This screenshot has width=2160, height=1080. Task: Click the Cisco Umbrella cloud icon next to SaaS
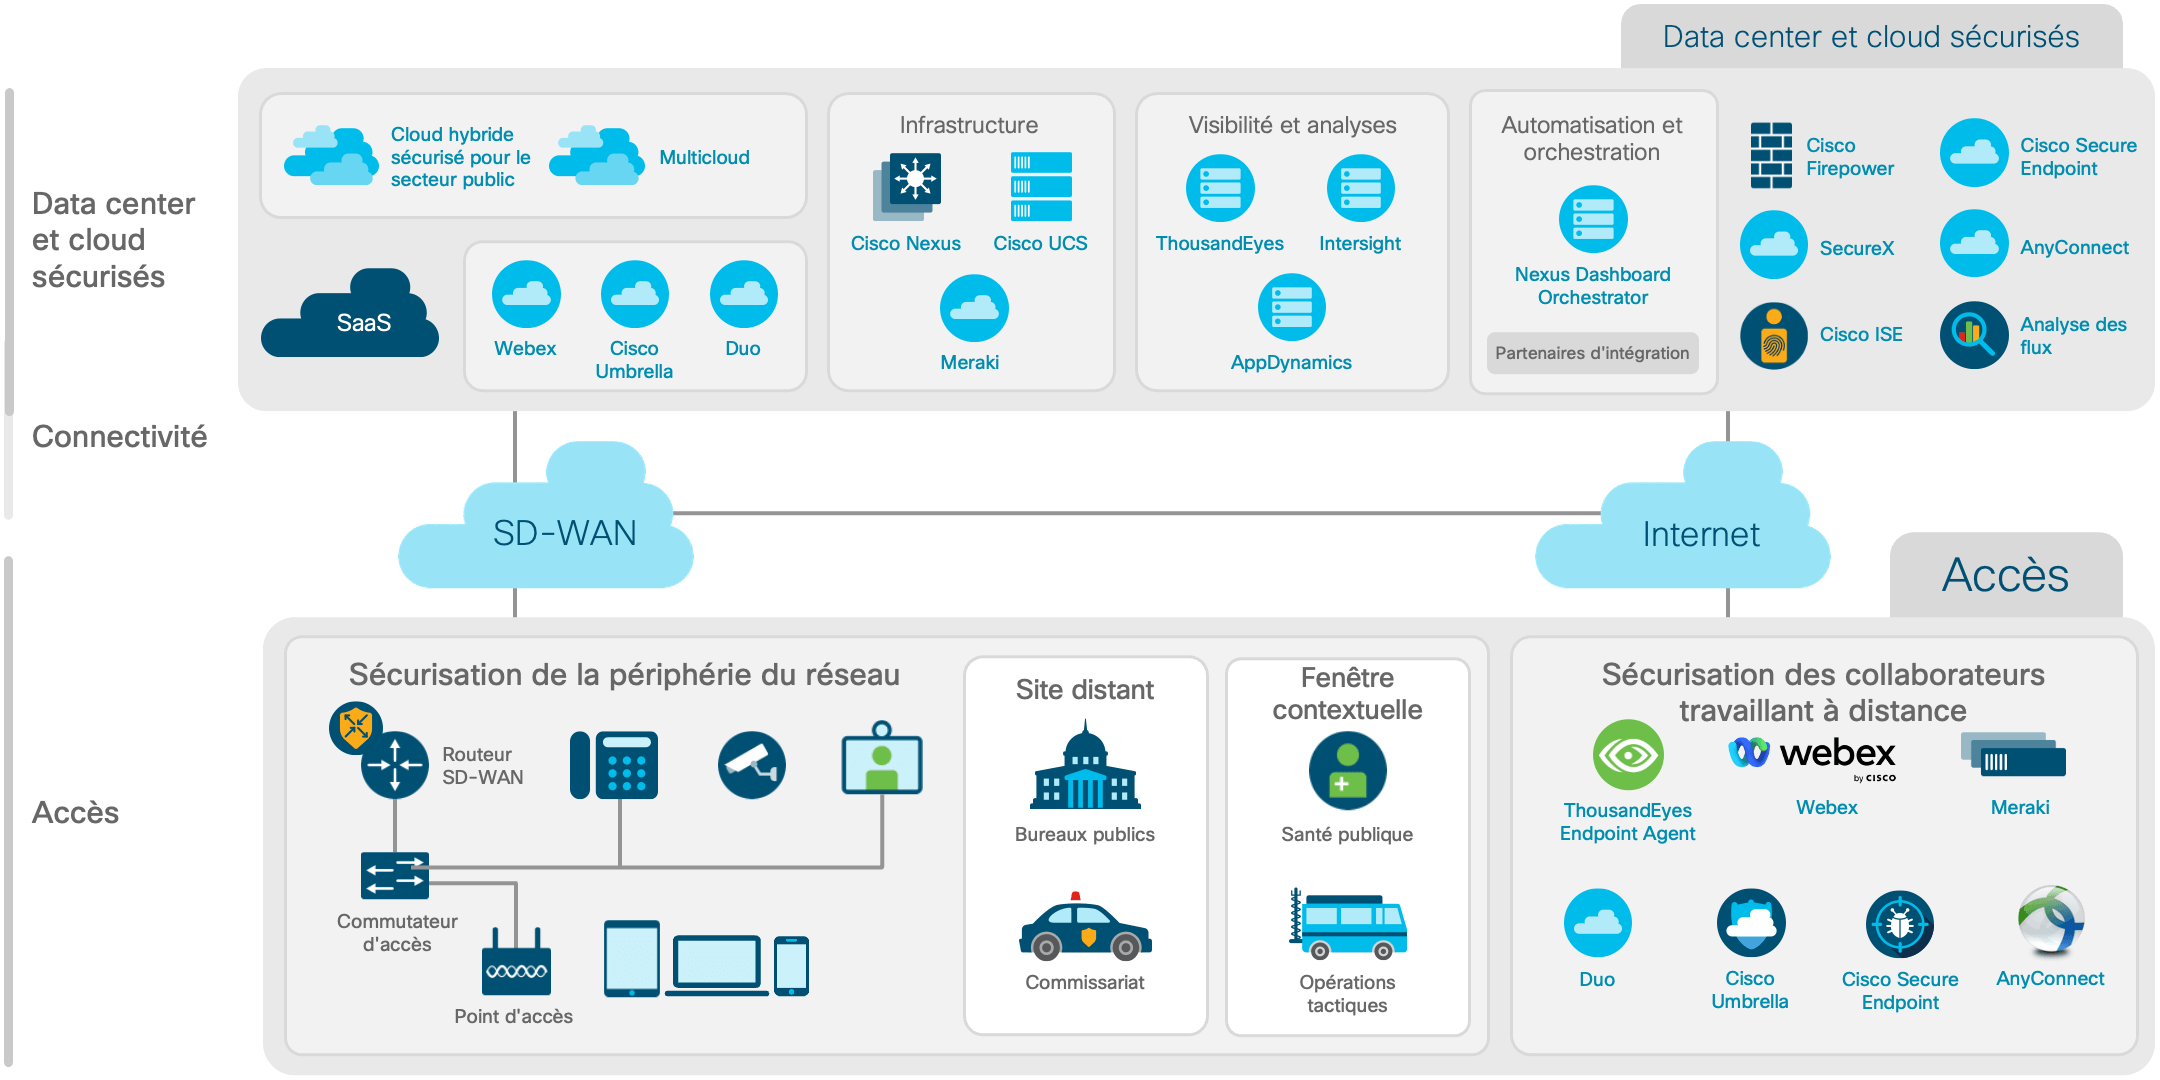coord(634,294)
